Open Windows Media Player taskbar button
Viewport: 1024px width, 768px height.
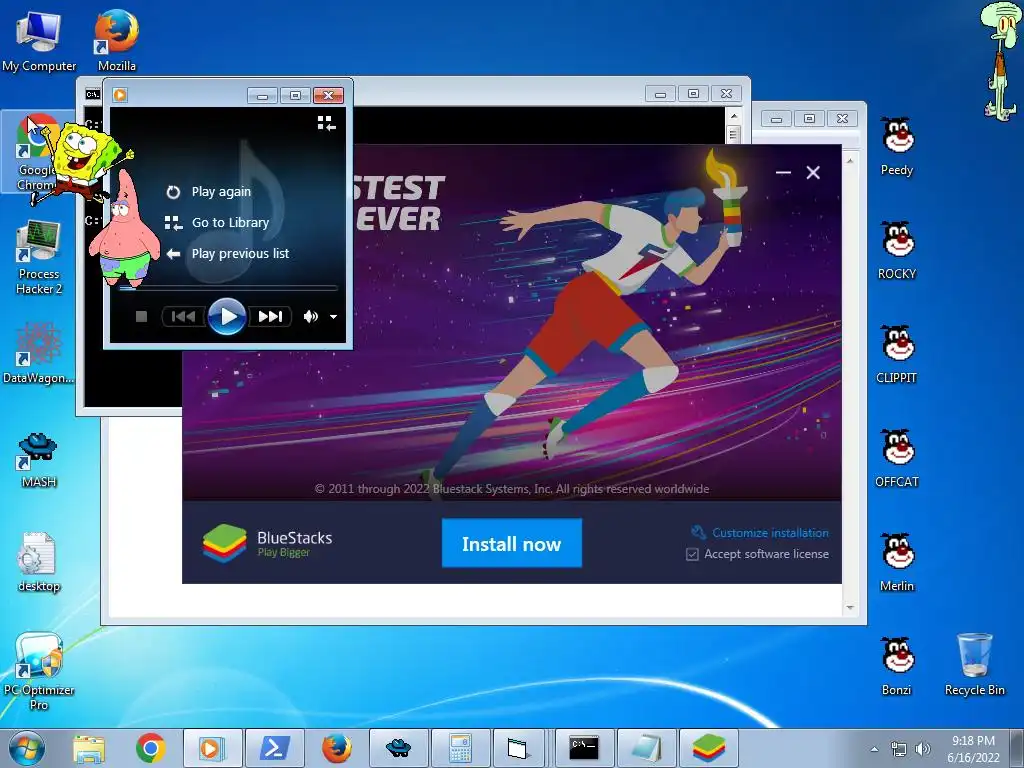click(212, 748)
